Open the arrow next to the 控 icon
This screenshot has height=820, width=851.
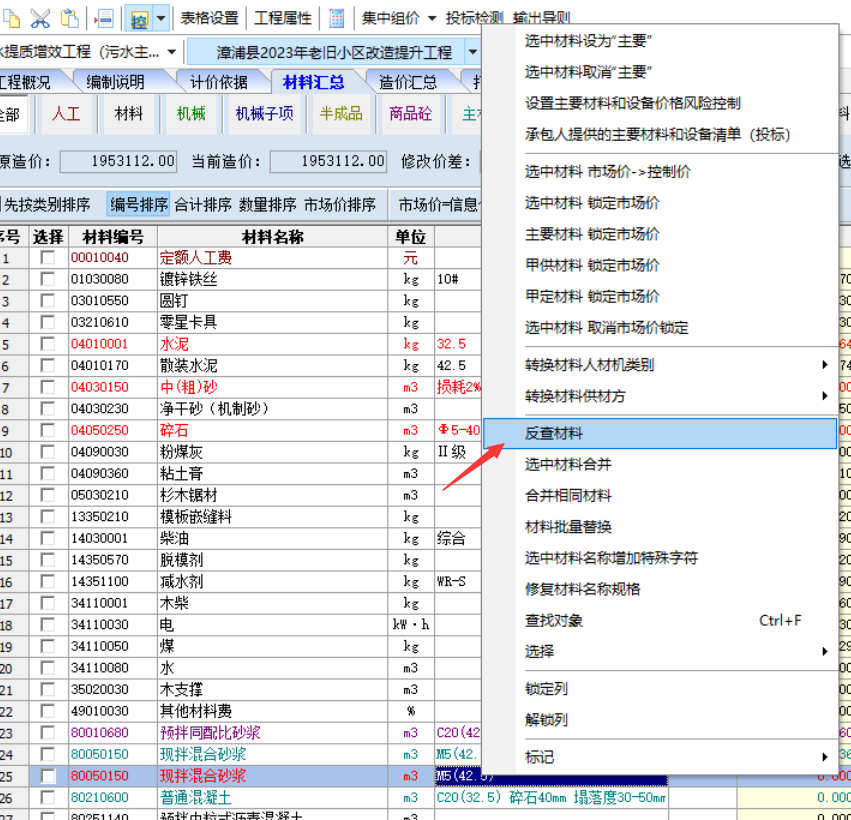click(x=160, y=18)
